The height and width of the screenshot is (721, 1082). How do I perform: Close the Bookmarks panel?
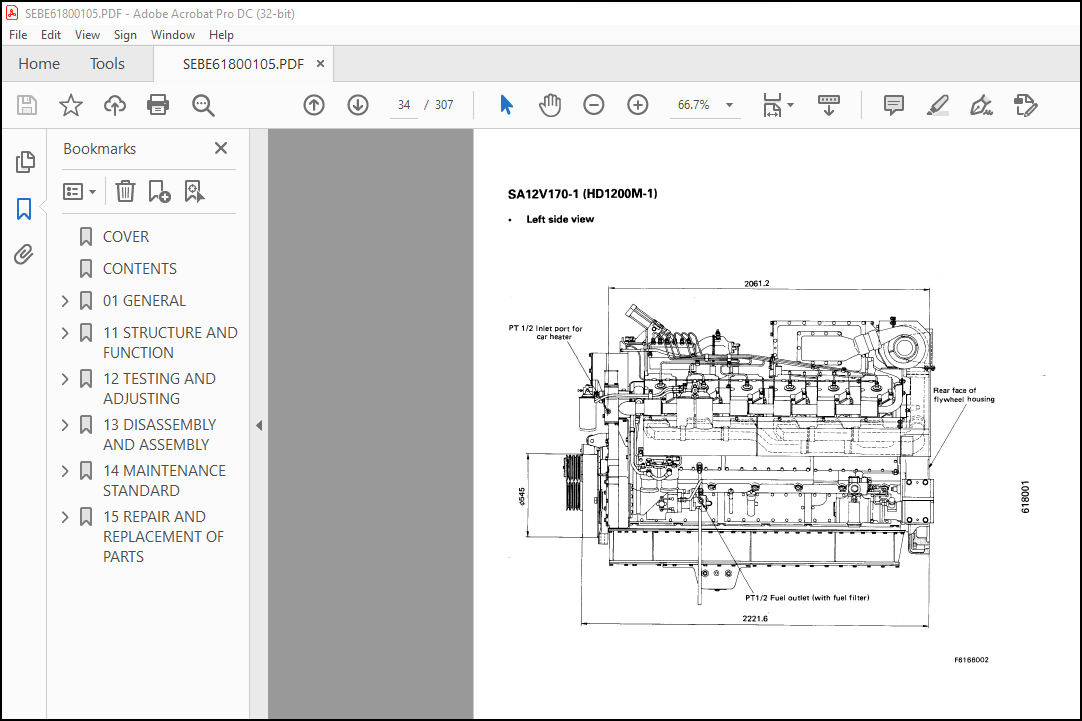tap(221, 148)
